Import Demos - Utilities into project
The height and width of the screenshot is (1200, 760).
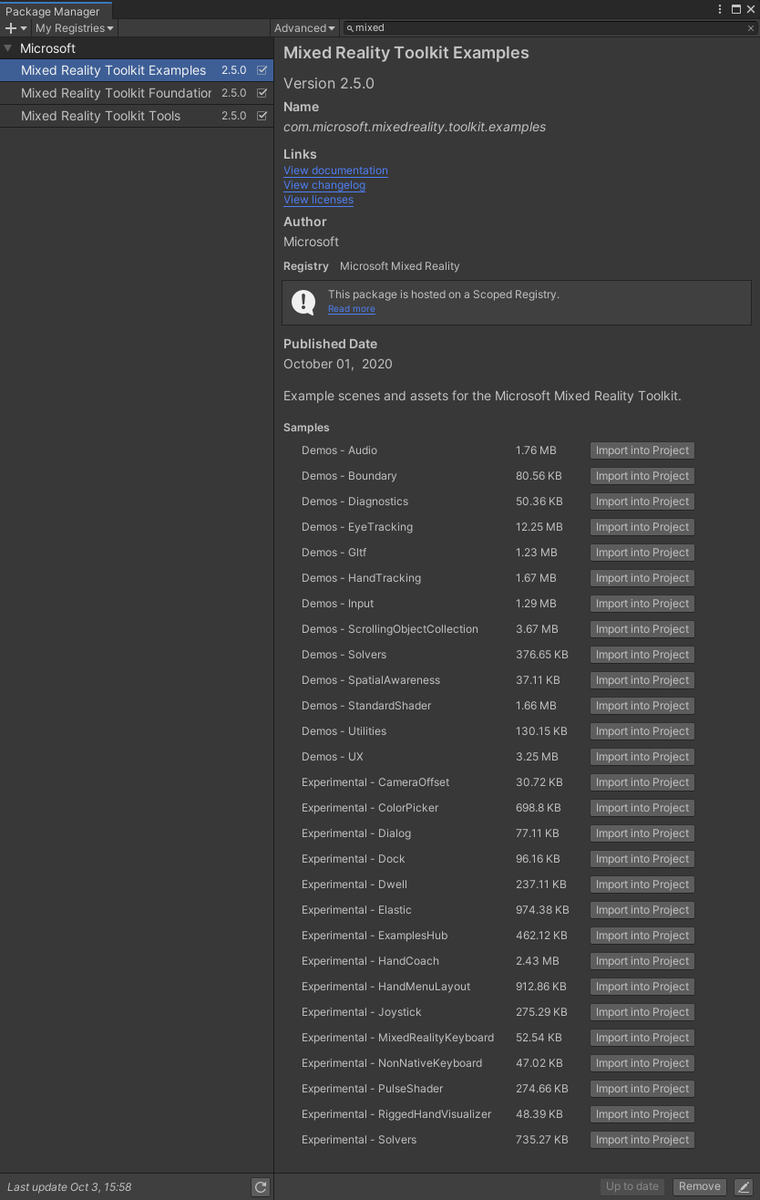(642, 731)
